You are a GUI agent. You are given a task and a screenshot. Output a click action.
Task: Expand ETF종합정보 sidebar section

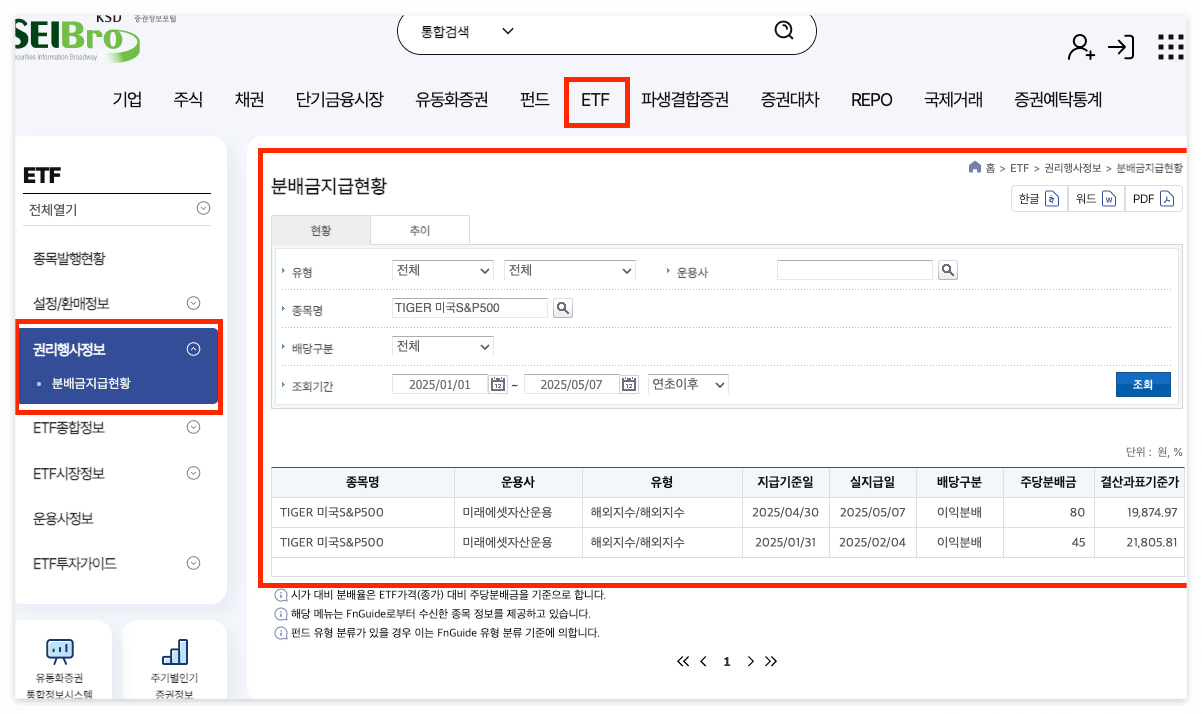194,427
